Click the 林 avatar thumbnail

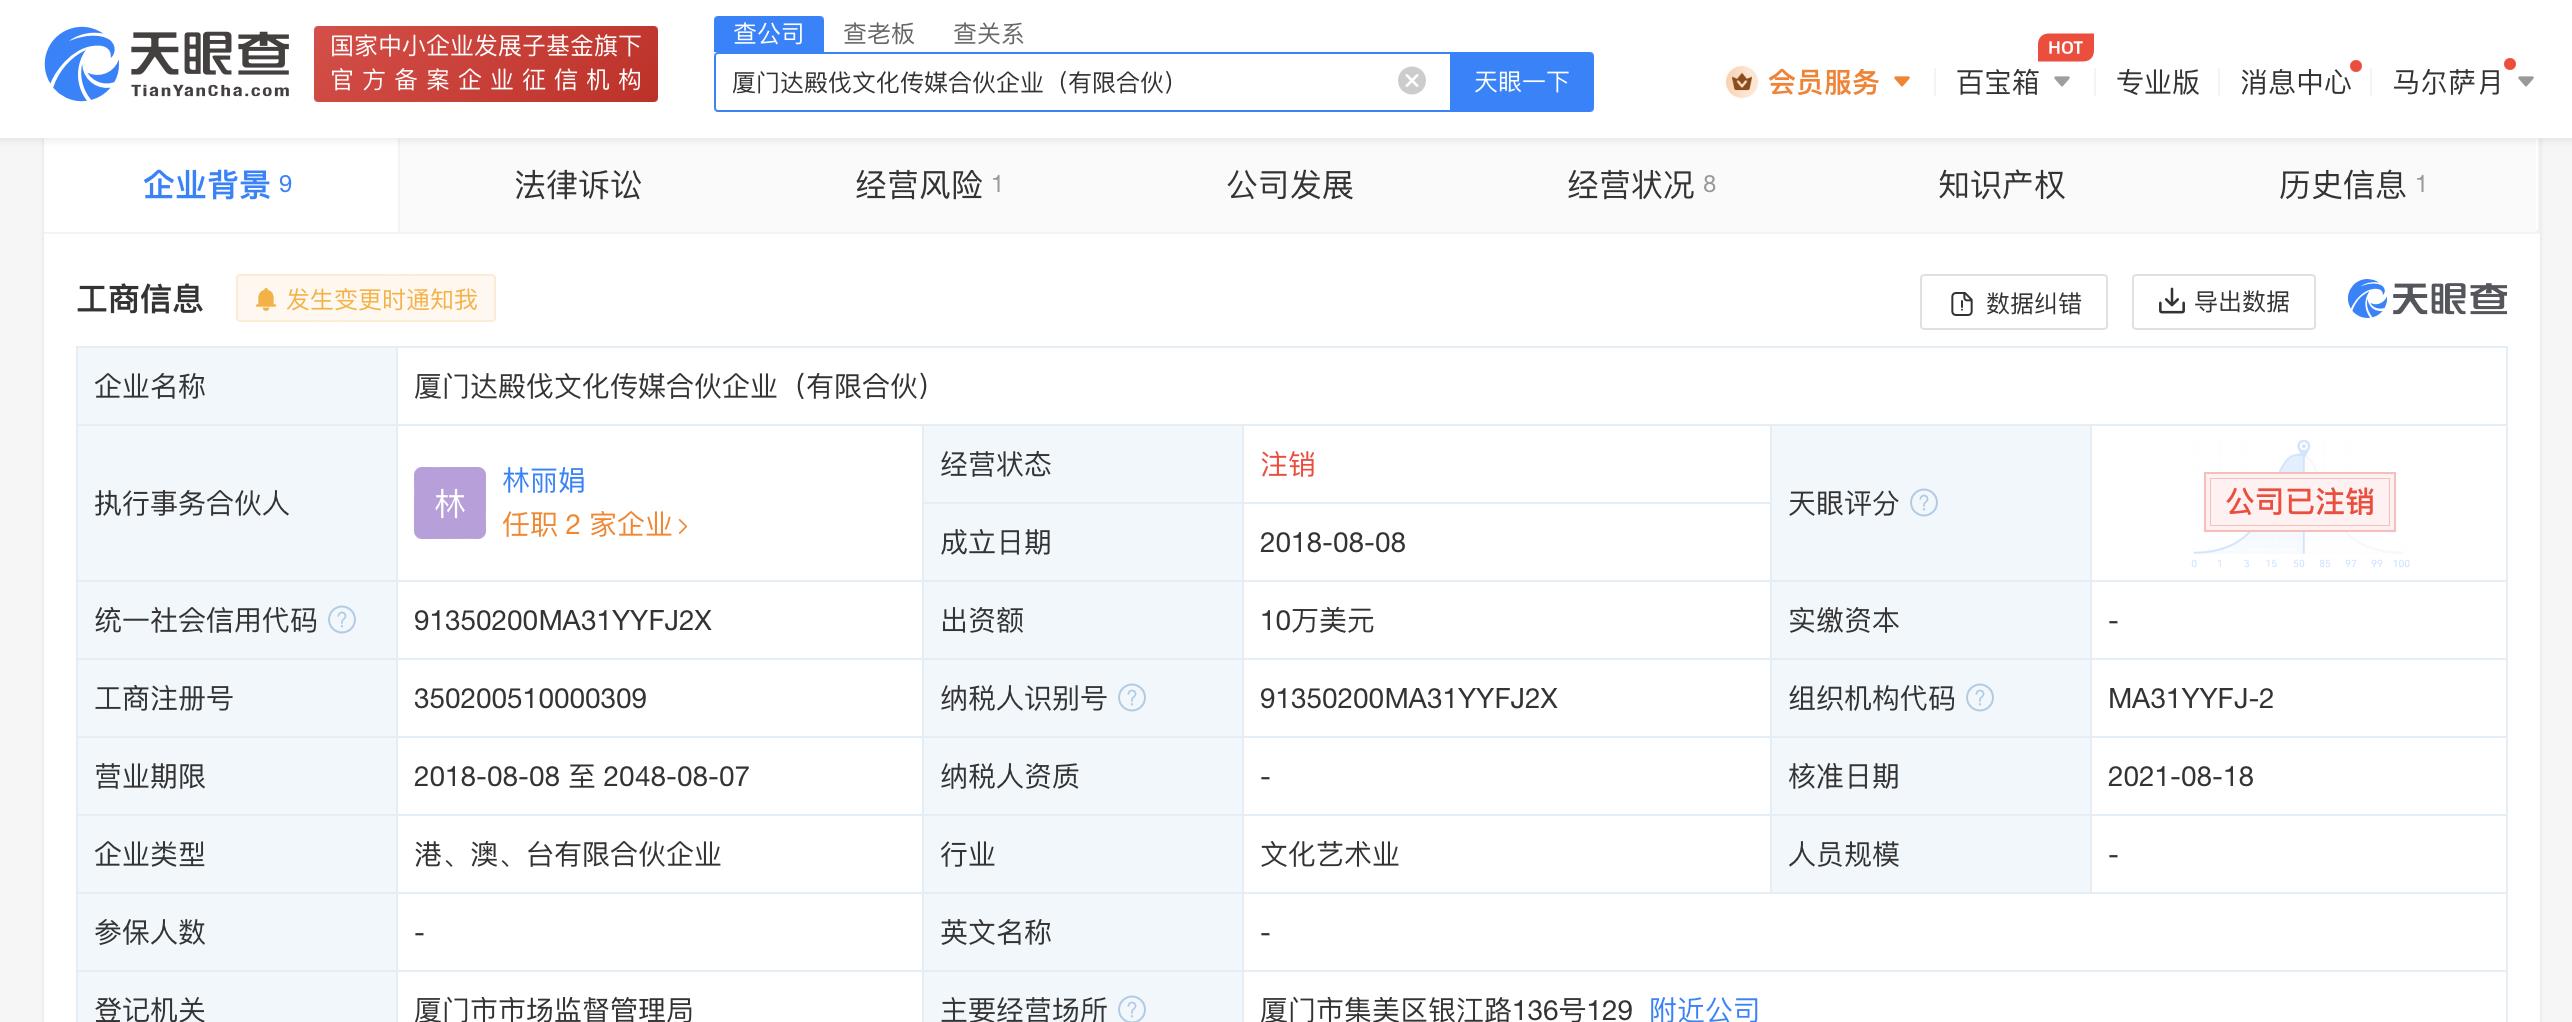pos(450,503)
